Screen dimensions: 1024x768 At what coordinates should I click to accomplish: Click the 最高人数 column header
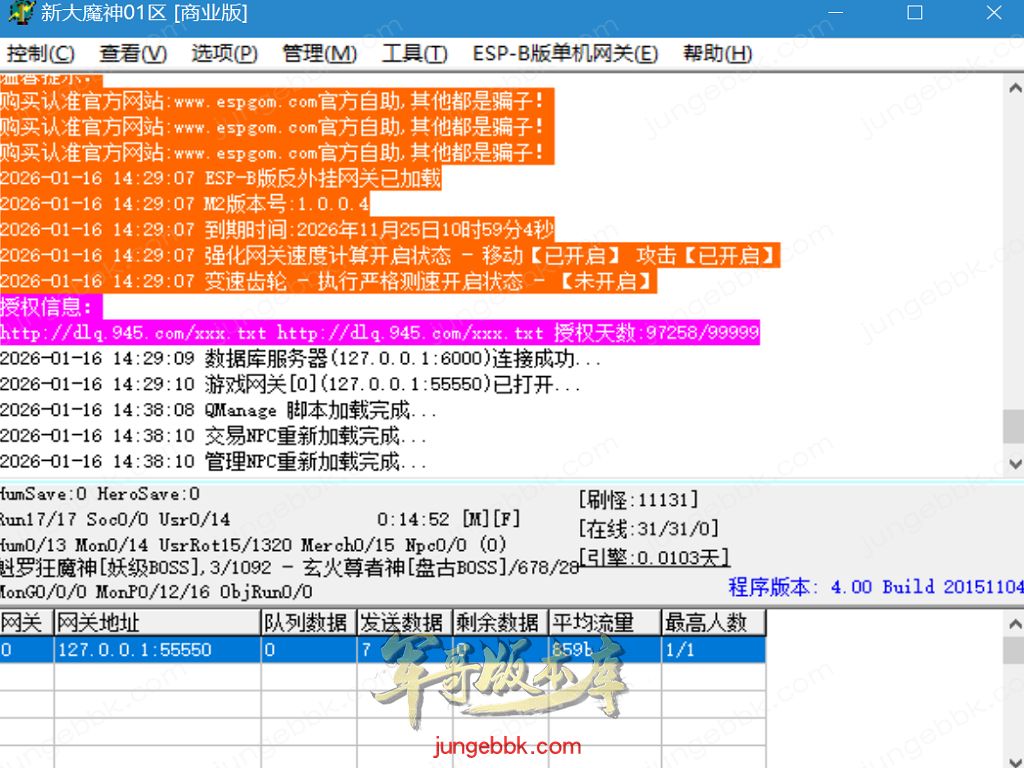pyautogui.click(x=713, y=623)
